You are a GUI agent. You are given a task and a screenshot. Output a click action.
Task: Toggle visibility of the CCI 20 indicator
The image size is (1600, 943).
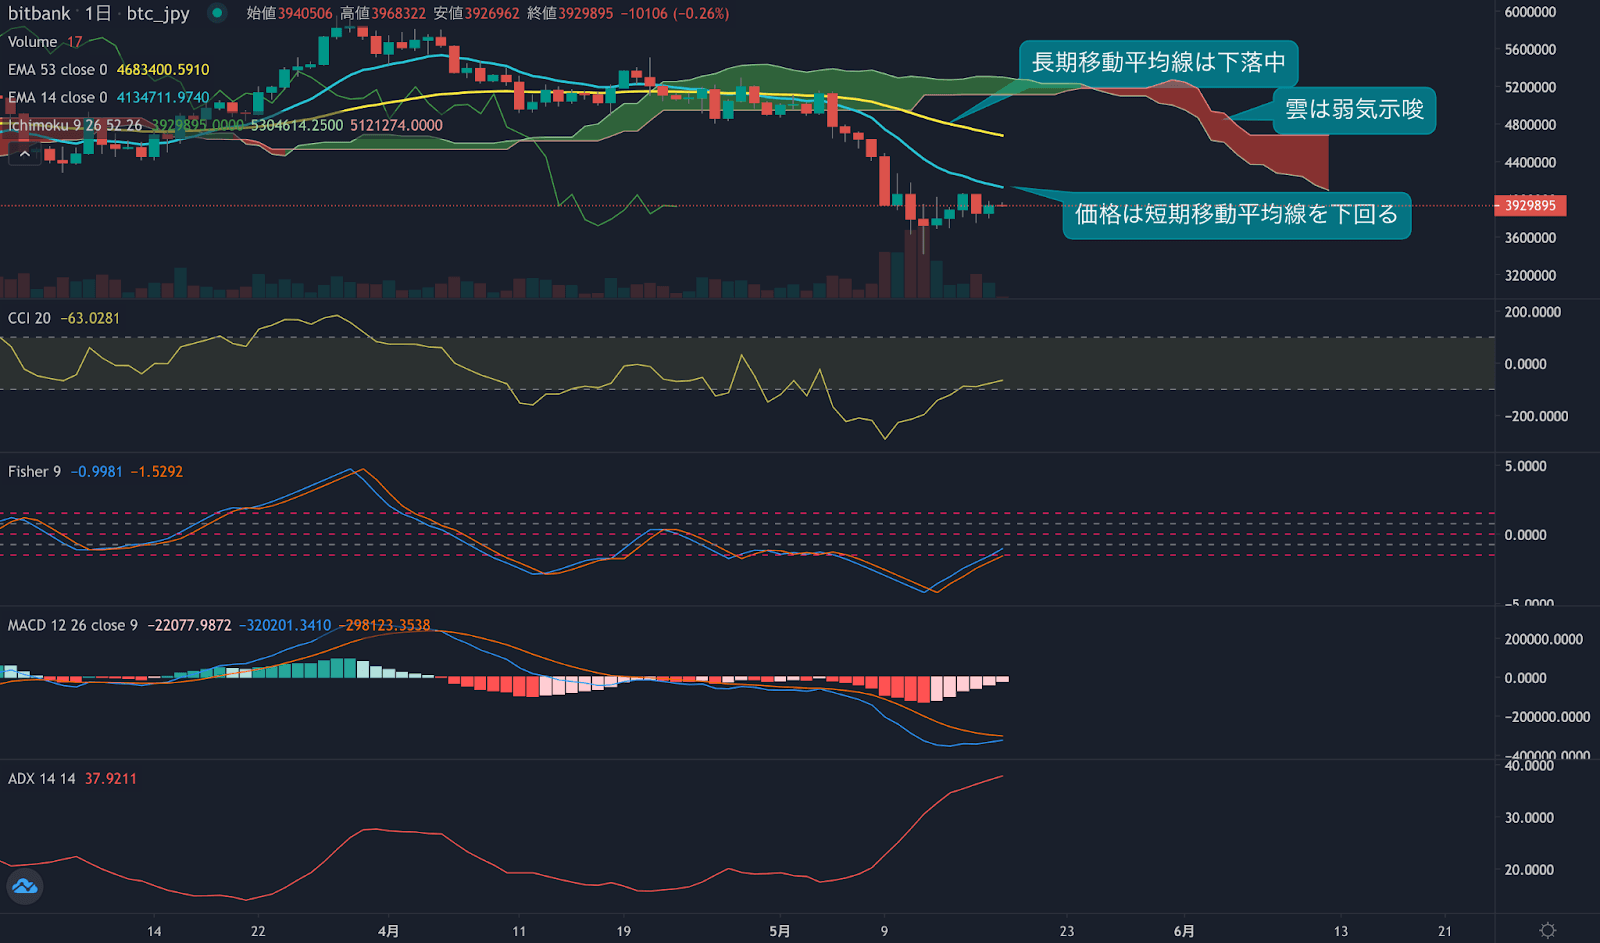pyautogui.click(x=30, y=317)
